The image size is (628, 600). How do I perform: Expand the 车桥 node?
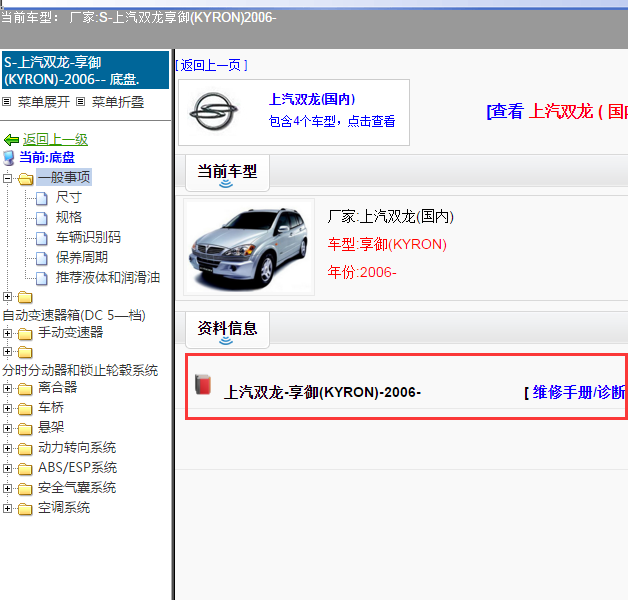[x=7, y=409]
